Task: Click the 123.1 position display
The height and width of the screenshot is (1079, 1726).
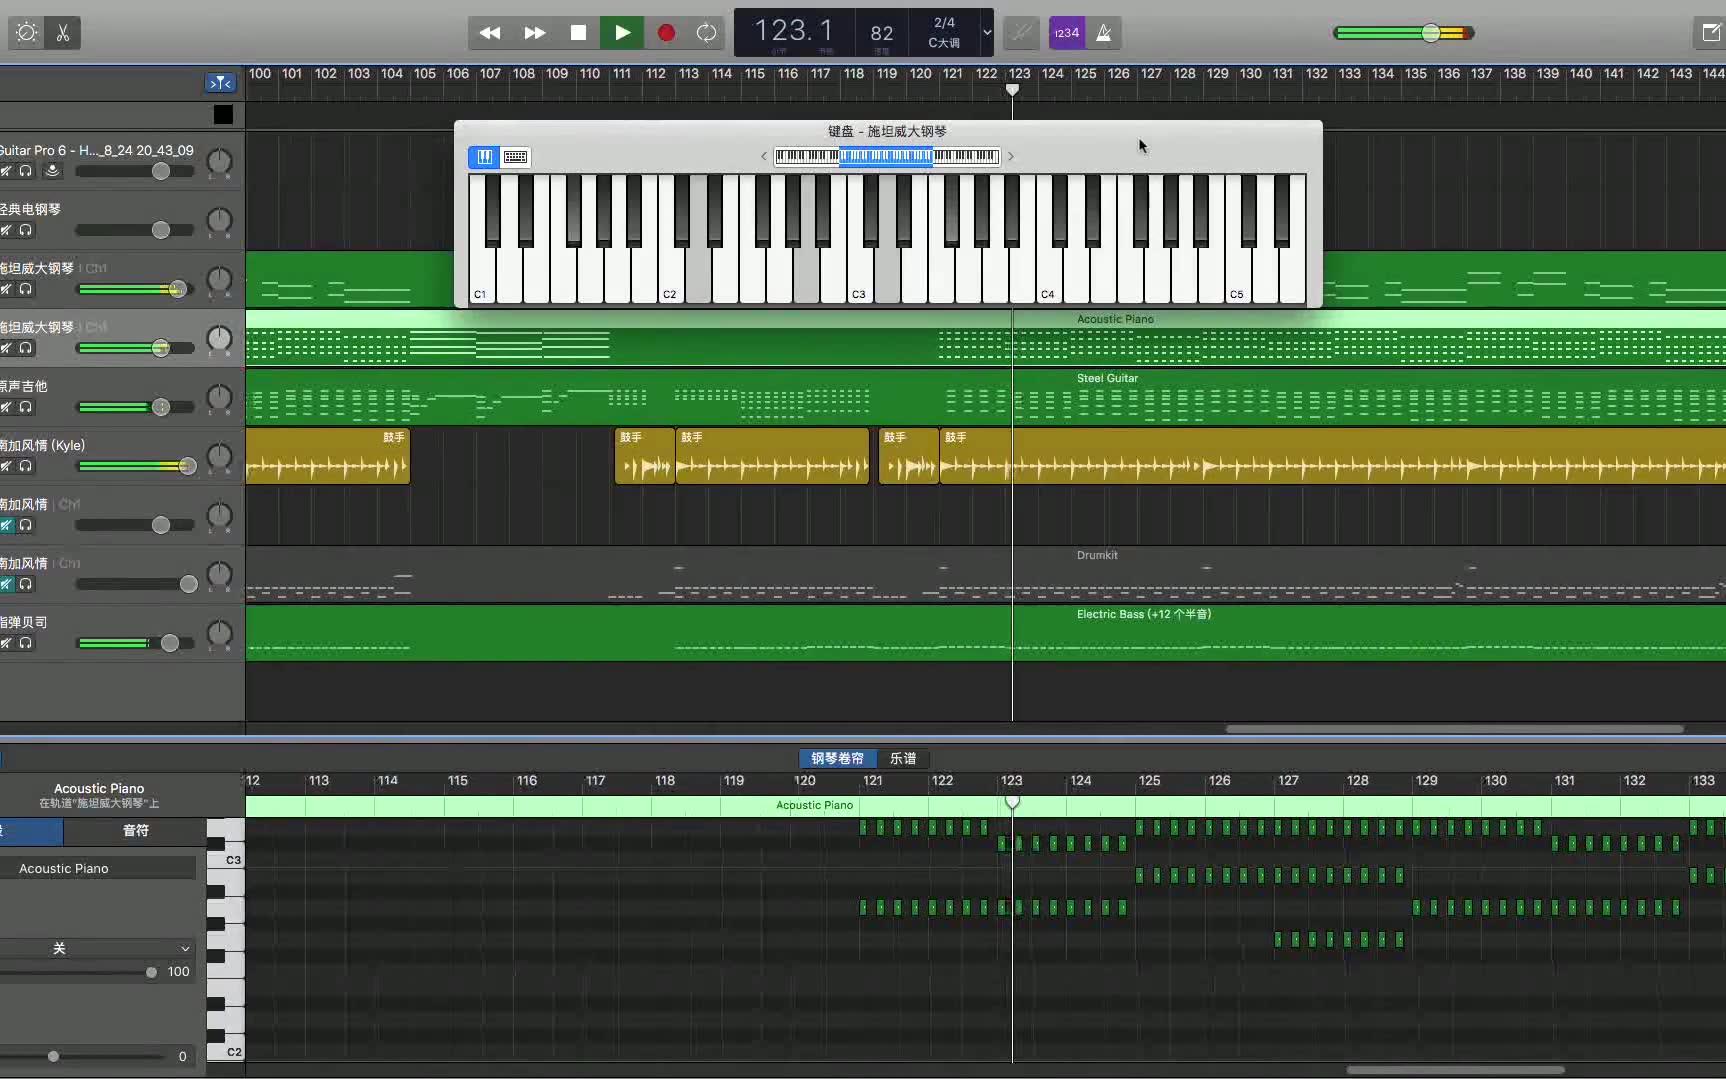Action: click(793, 31)
